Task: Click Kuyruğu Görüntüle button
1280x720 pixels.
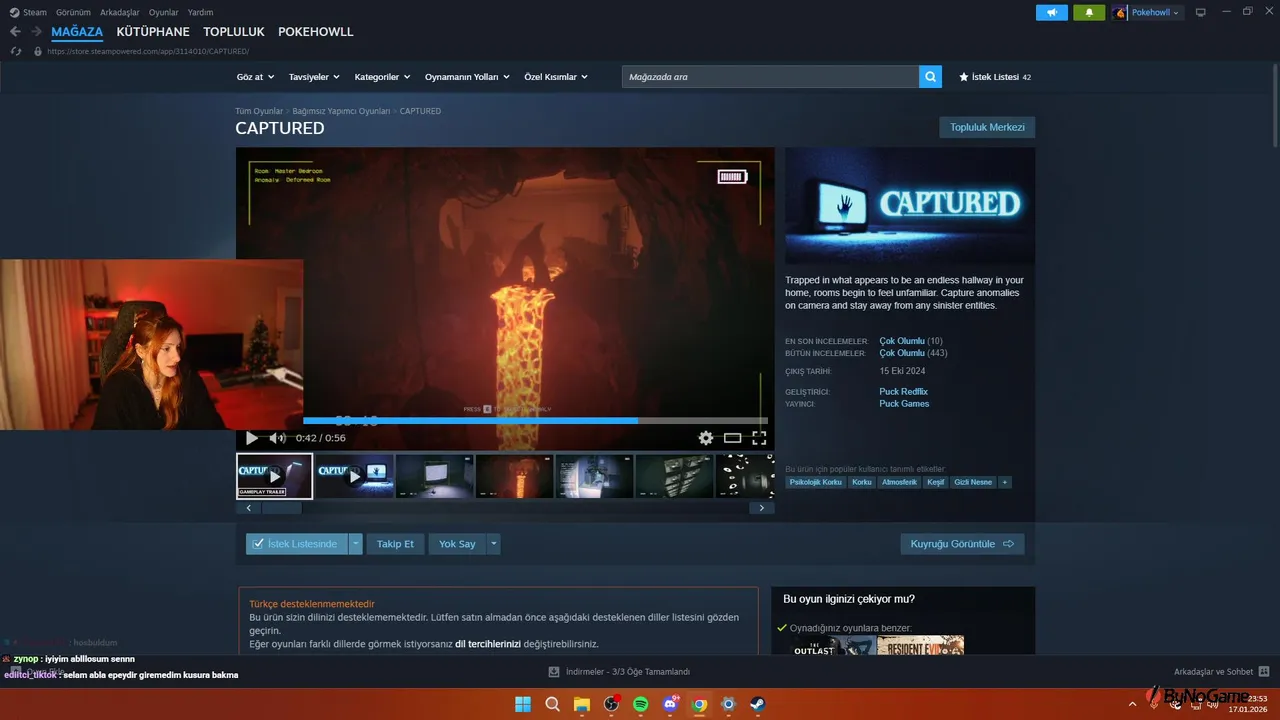Action: 962,544
